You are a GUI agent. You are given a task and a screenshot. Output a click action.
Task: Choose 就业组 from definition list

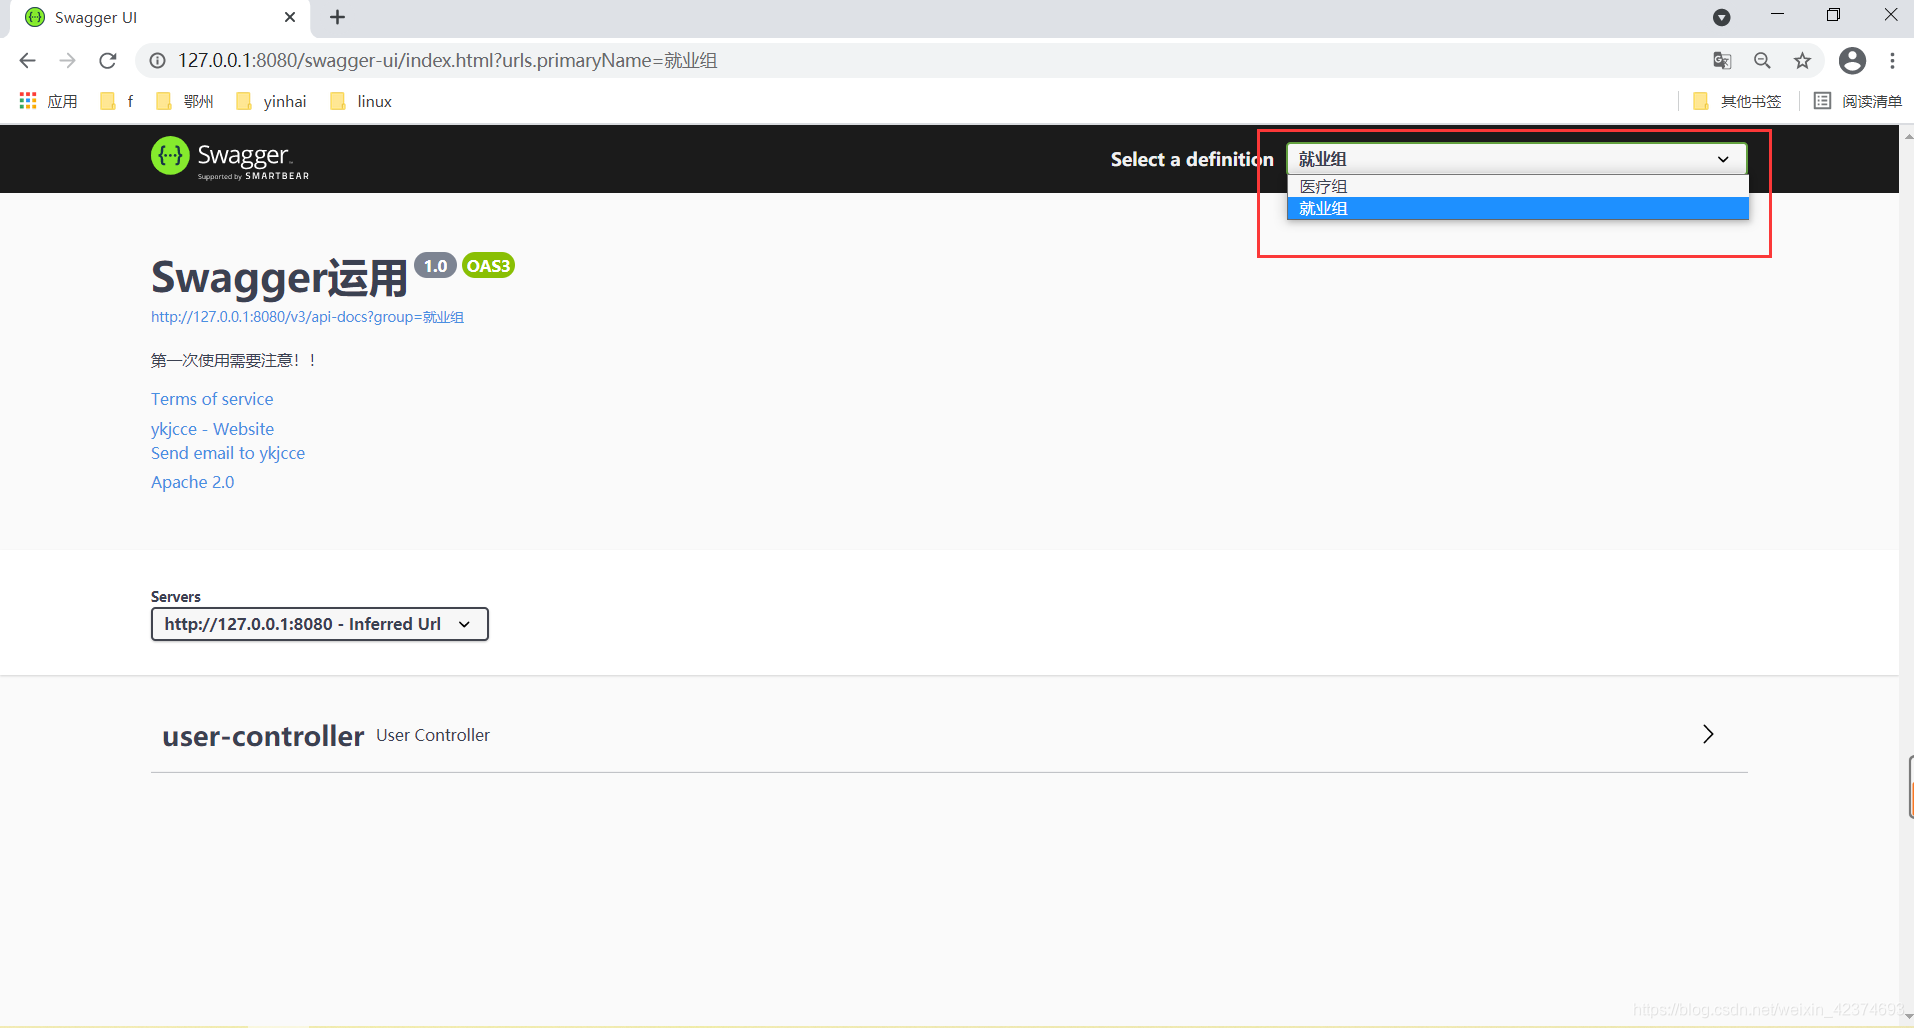point(1517,208)
